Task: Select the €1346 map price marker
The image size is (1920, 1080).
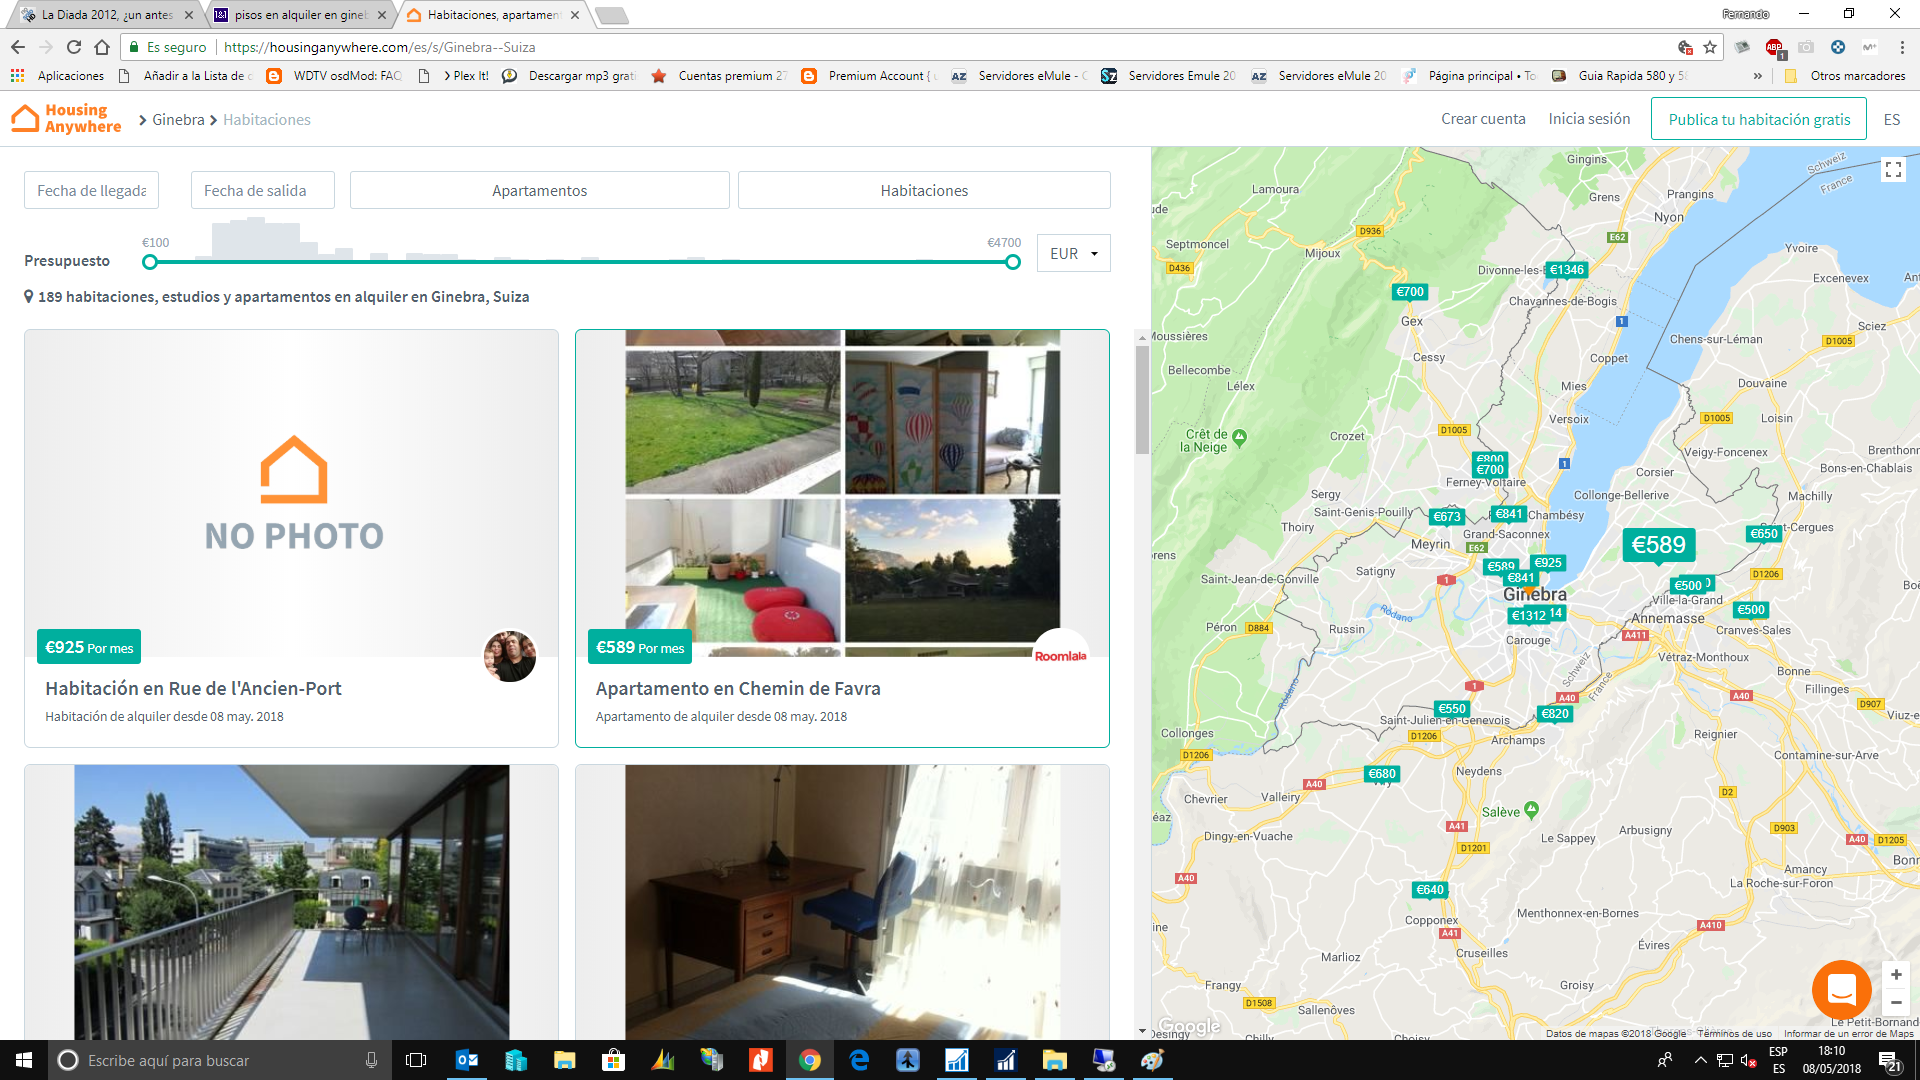Action: (x=1566, y=270)
